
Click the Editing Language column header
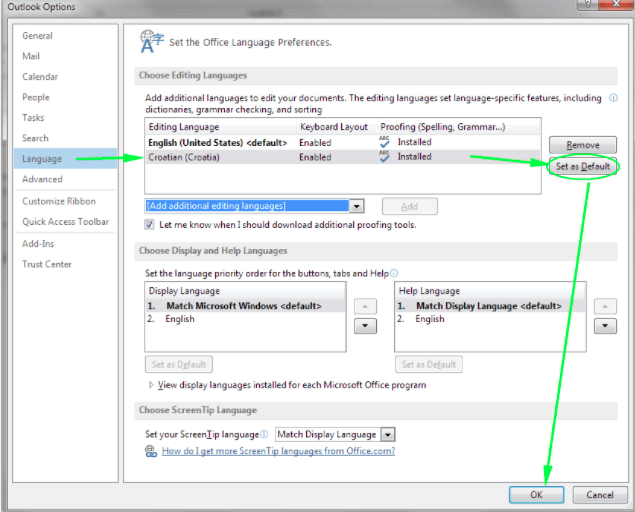pos(221,127)
